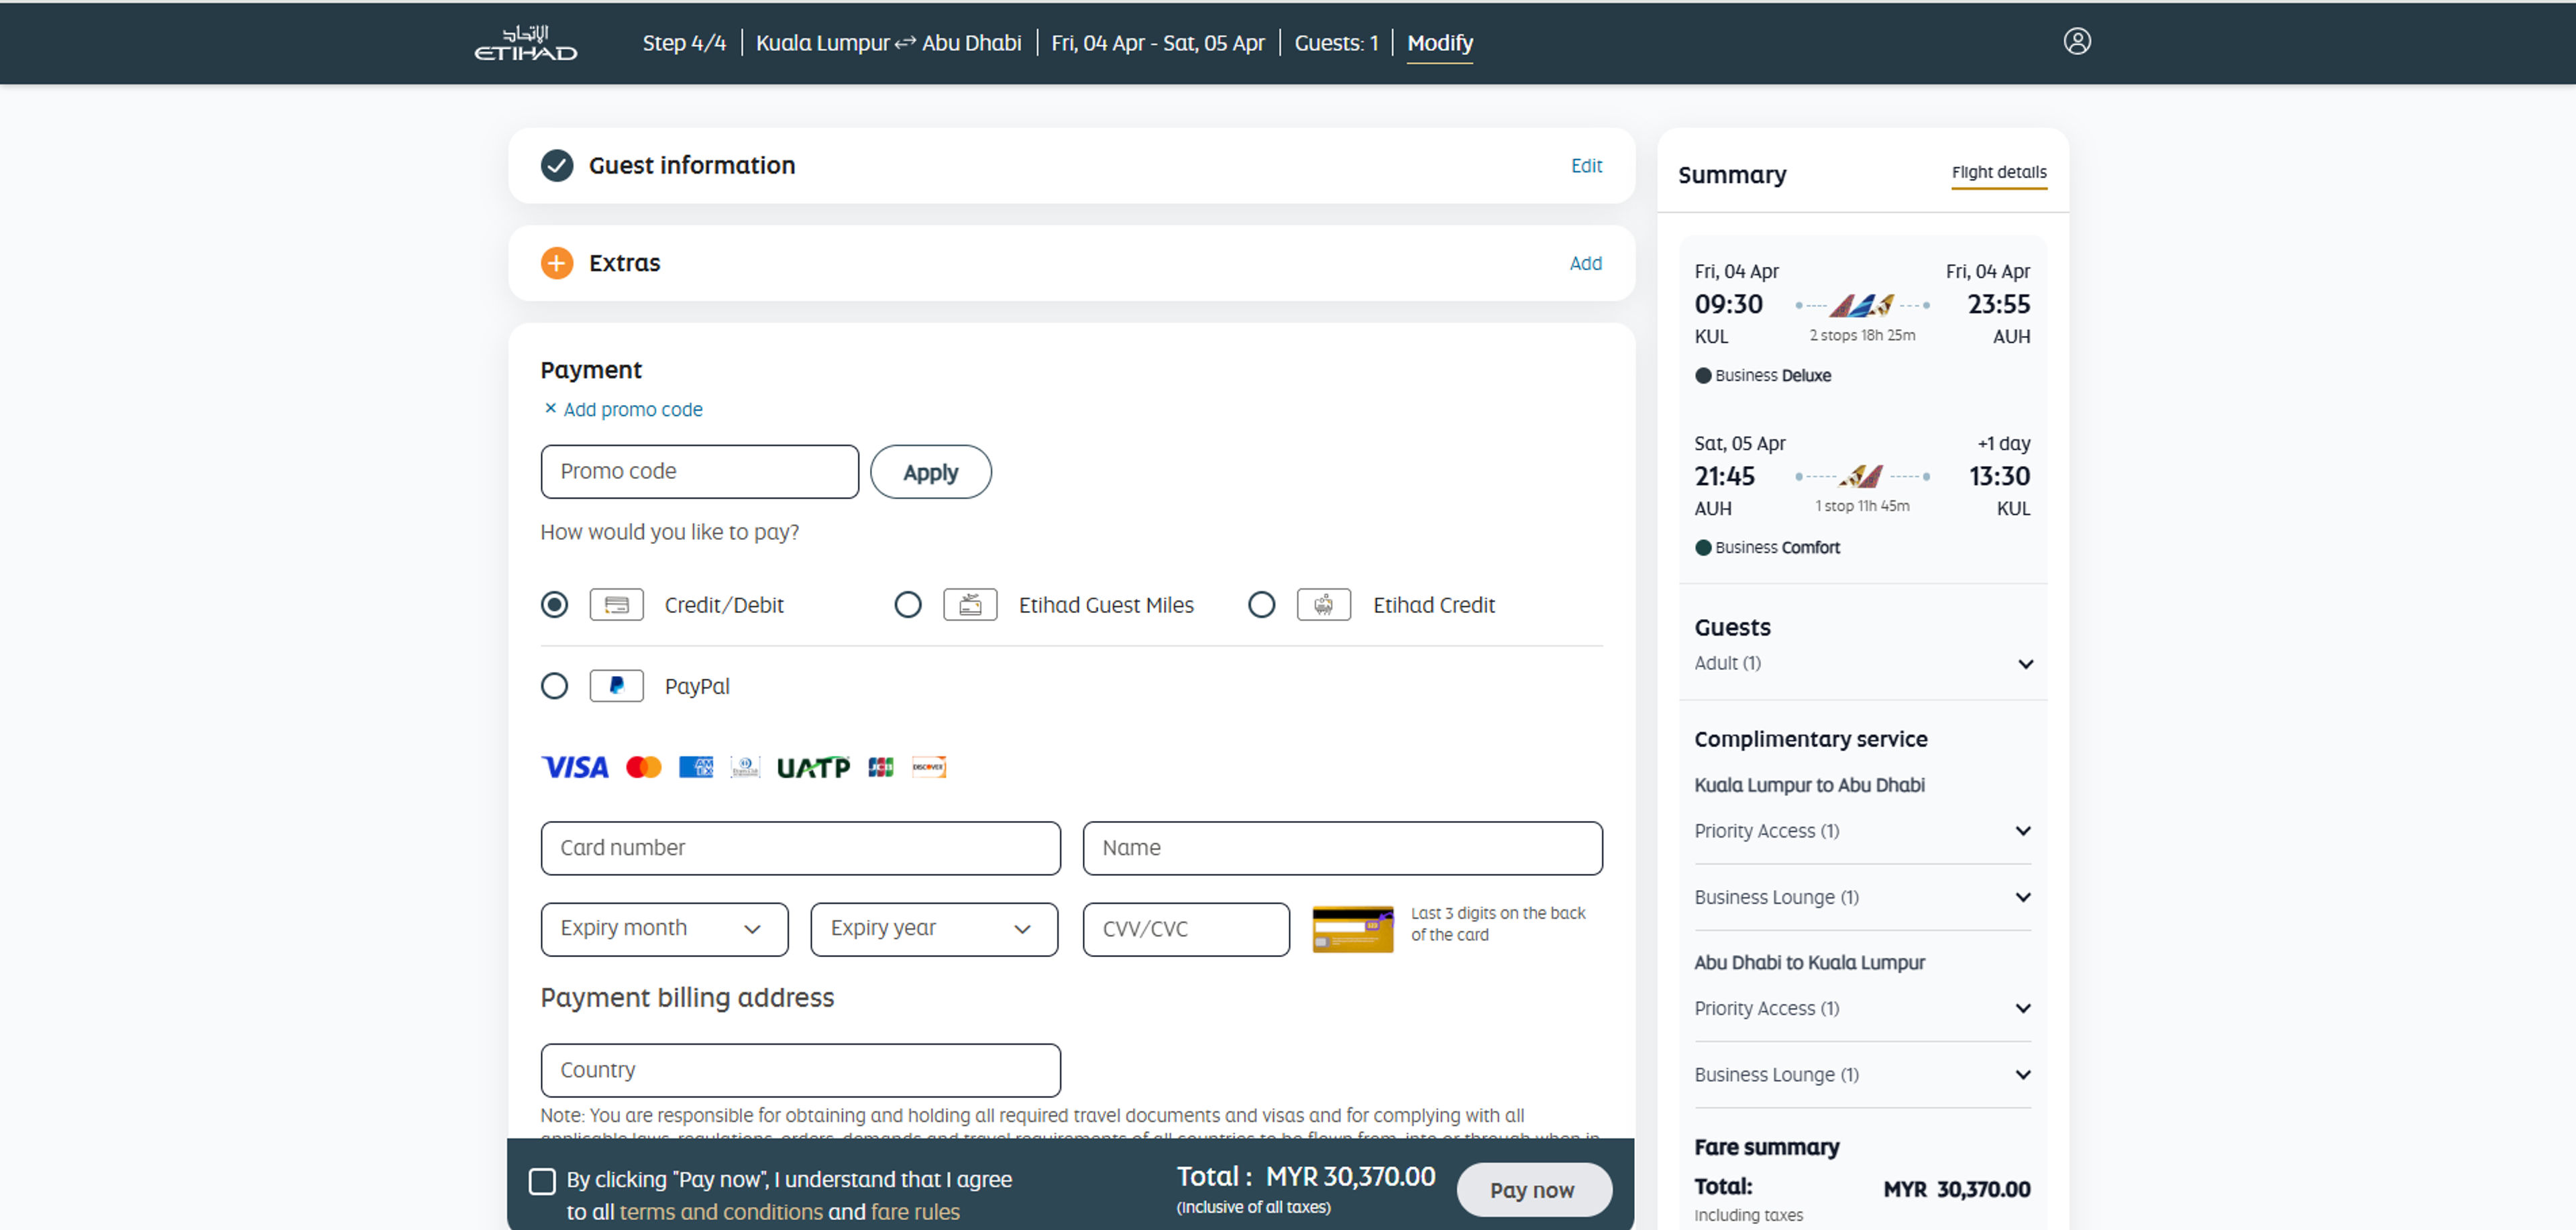Click the VISA card logo

coord(575,767)
